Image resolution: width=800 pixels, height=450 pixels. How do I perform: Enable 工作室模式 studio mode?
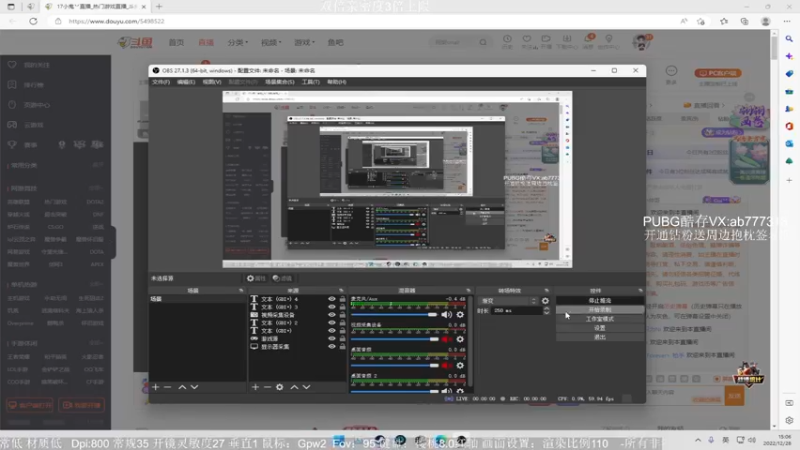(x=599, y=319)
